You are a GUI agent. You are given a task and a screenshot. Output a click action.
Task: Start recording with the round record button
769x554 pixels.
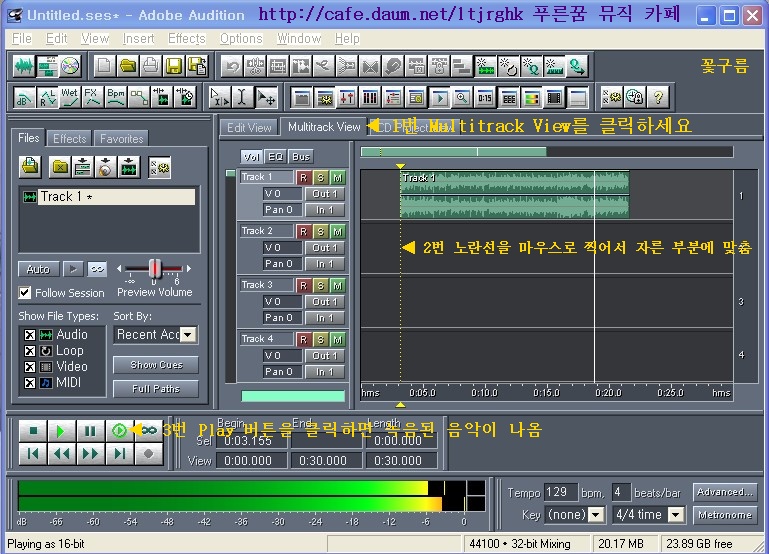tap(148, 454)
